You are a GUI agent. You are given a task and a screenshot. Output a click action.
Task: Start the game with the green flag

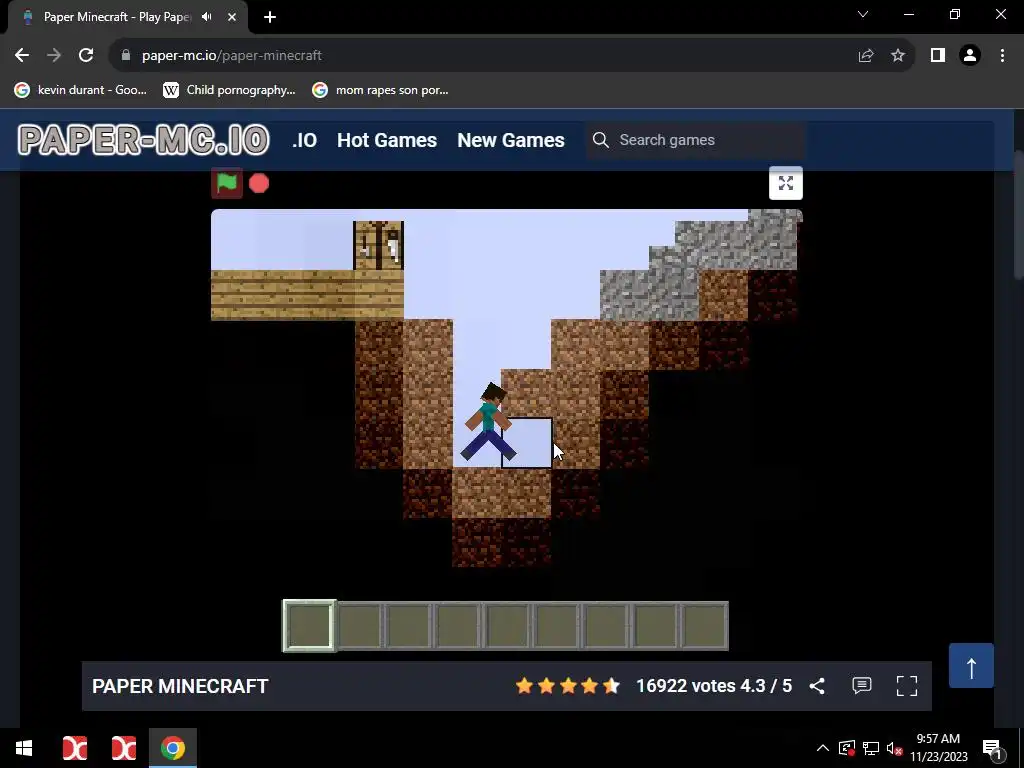227,184
